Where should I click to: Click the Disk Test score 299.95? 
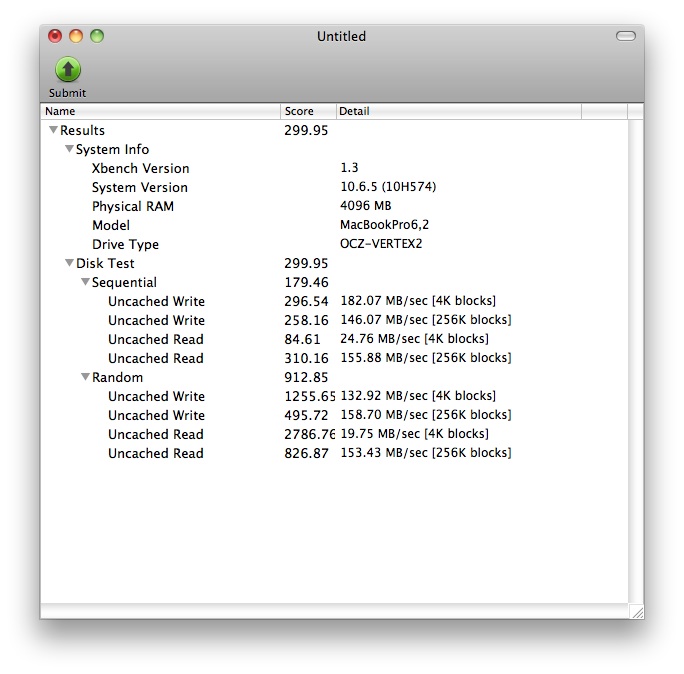[x=306, y=263]
